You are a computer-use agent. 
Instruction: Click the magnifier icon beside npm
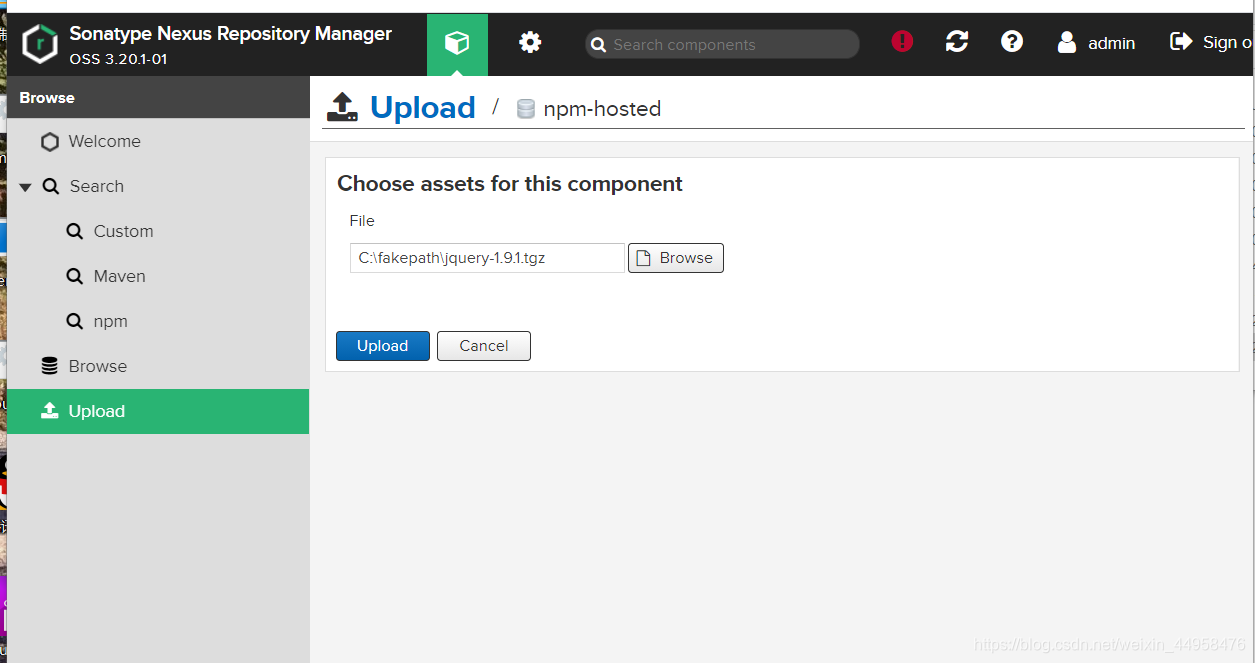click(x=75, y=322)
